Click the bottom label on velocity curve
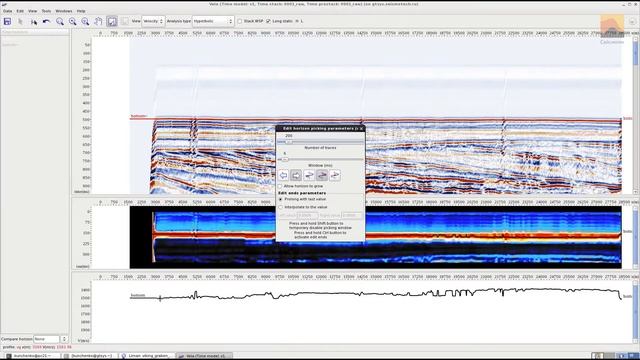Viewport: 640px width, 360px height. click(x=138, y=295)
